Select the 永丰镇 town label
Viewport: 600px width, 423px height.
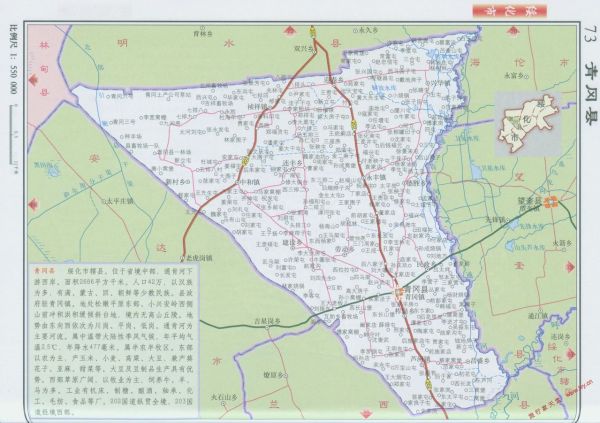click(377, 178)
